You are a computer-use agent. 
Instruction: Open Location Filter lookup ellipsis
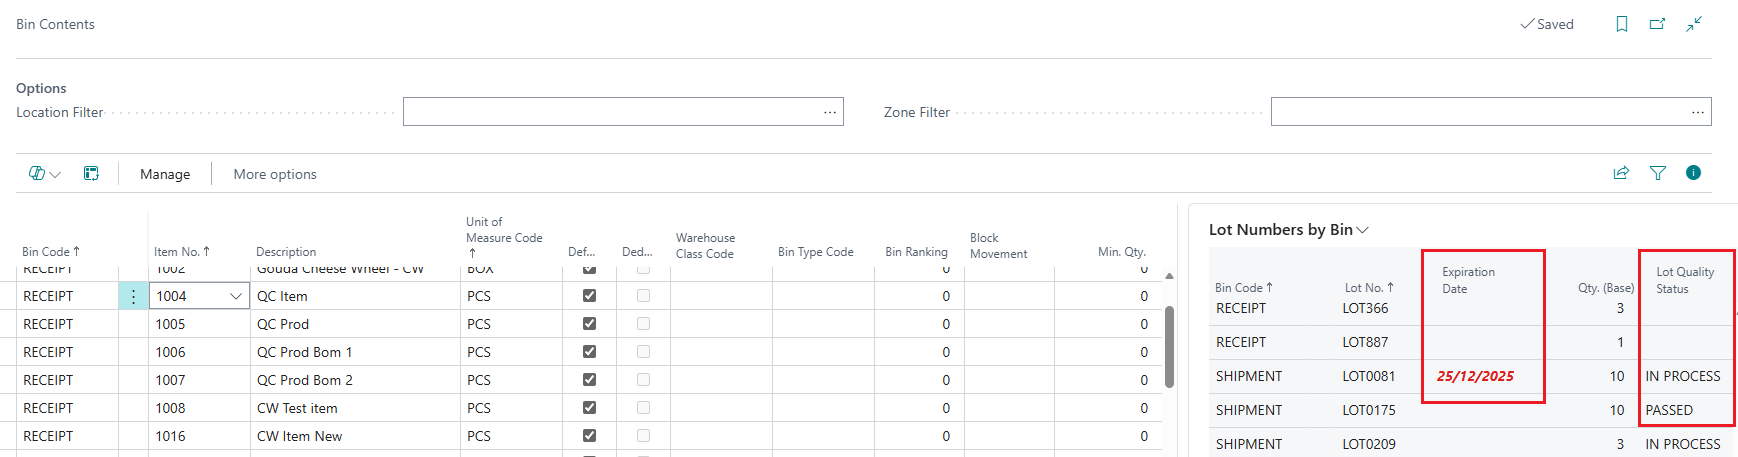(x=829, y=112)
